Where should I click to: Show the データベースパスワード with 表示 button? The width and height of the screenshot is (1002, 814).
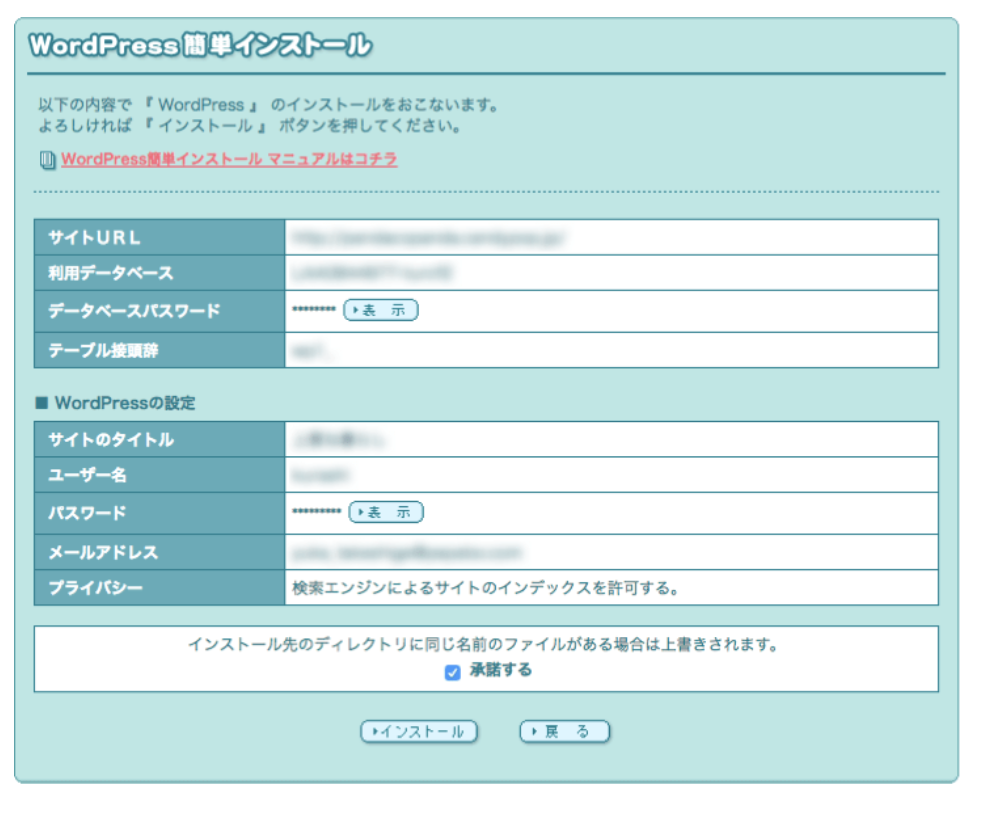pos(380,311)
